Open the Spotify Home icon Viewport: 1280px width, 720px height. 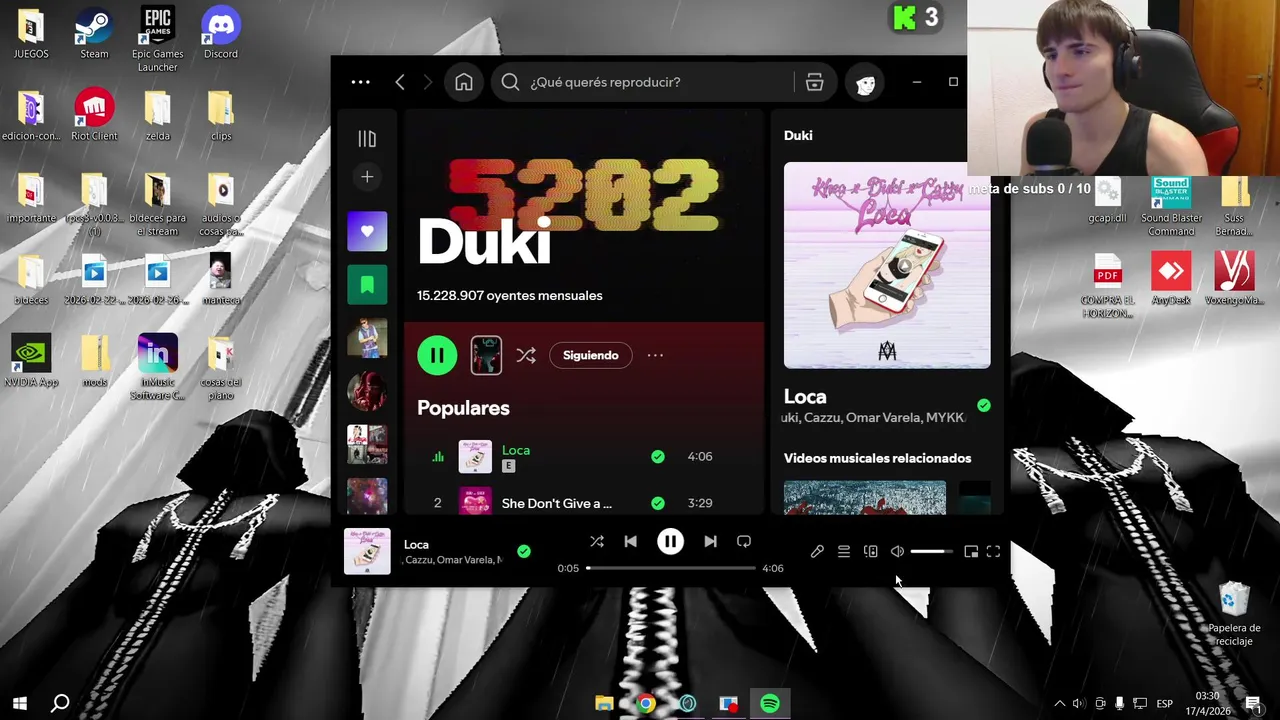(x=464, y=82)
